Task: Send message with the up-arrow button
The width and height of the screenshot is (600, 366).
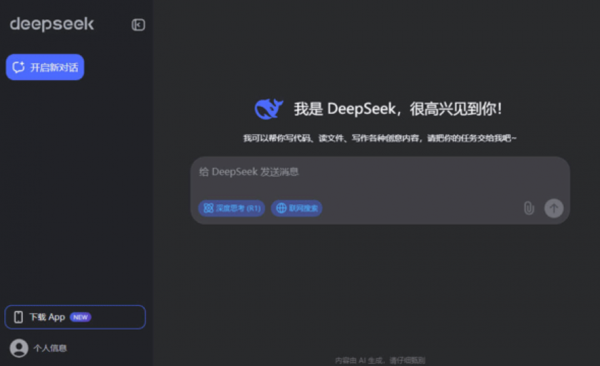Action: [x=554, y=208]
